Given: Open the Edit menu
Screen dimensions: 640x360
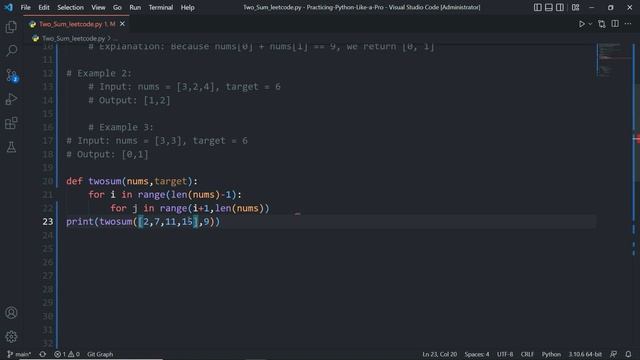Looking at the screenshot, I should [44, 7].
